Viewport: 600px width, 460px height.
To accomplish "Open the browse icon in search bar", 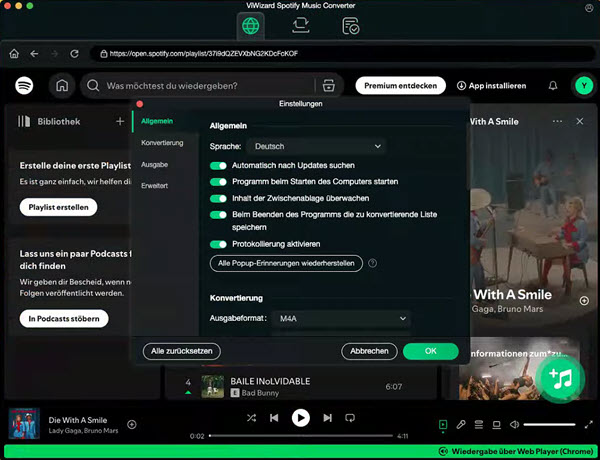I will point(328,86).
